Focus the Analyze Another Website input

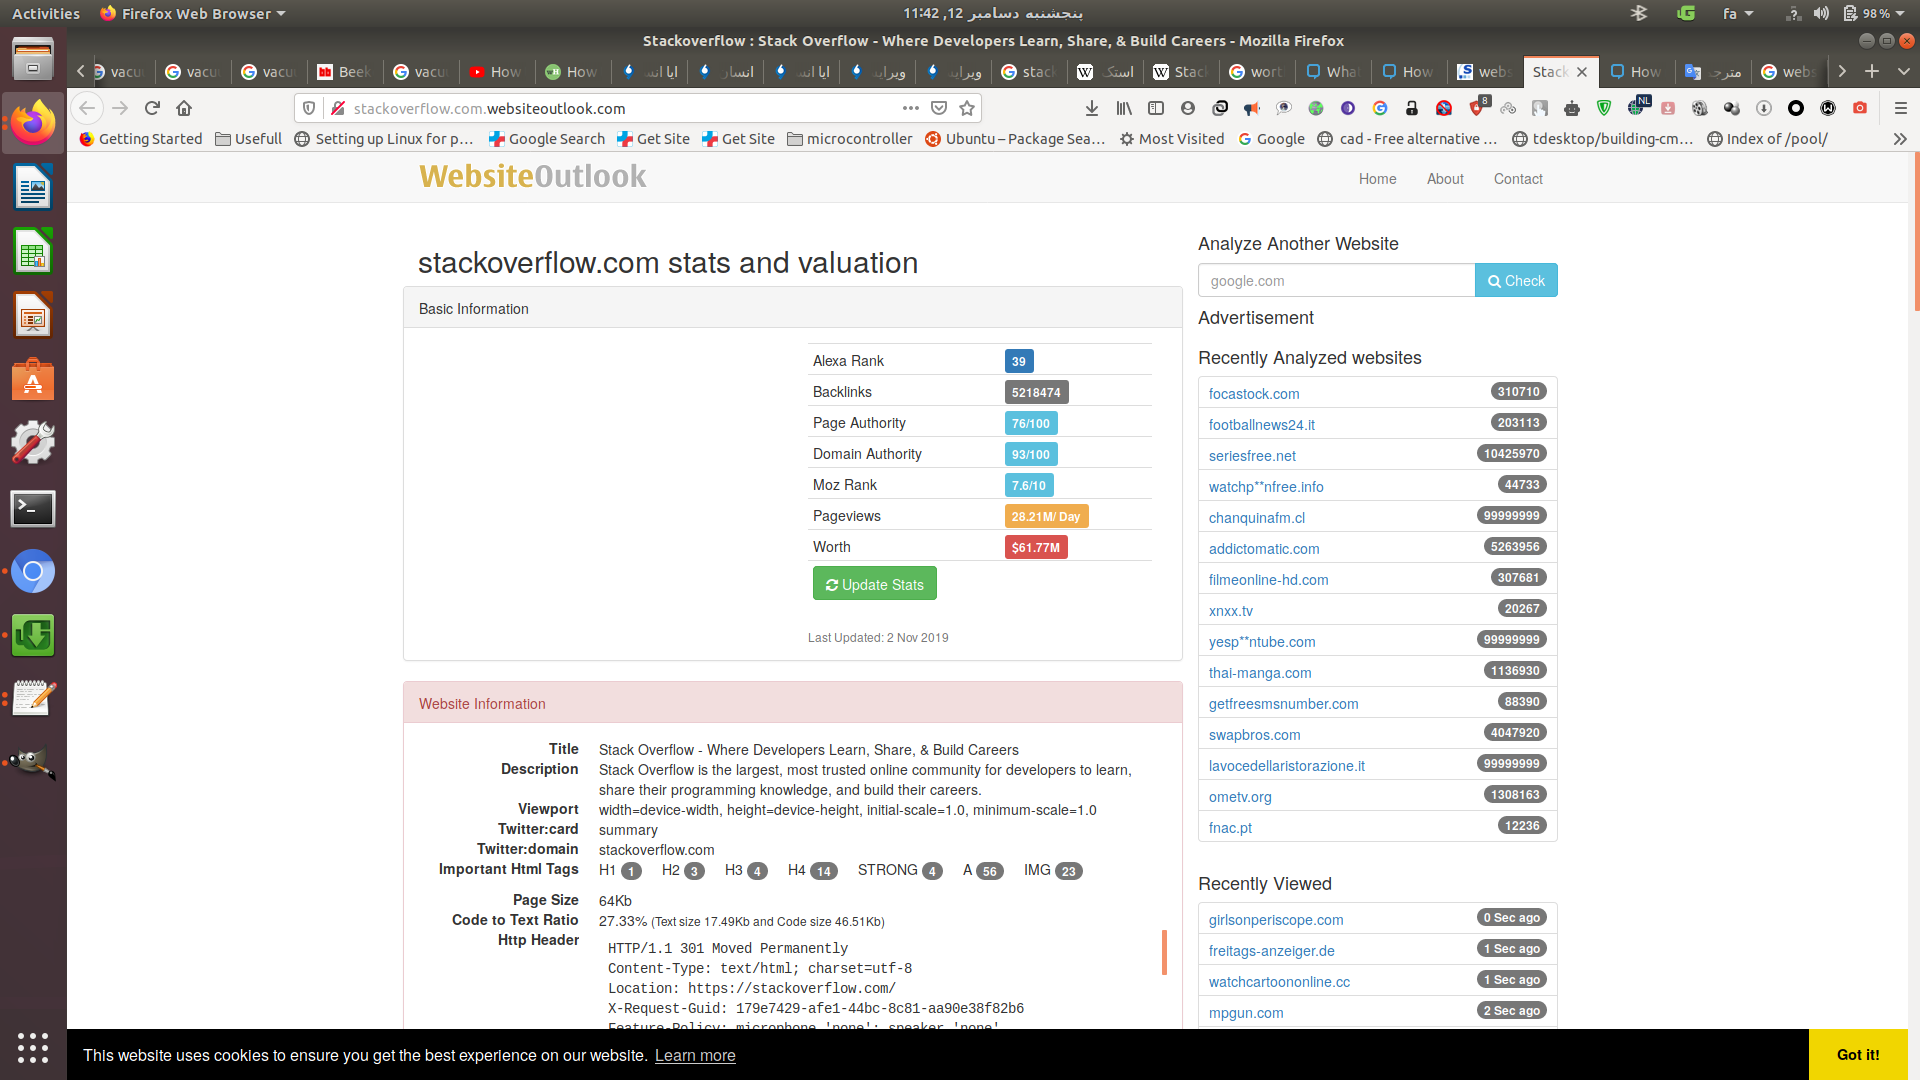pos(1336,281)
